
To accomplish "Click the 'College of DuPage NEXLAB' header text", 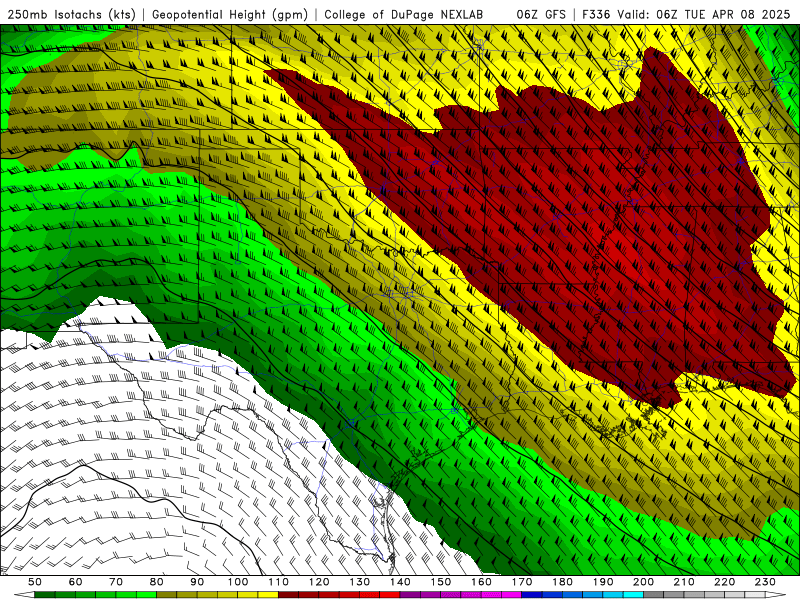I will click(404, 14).
